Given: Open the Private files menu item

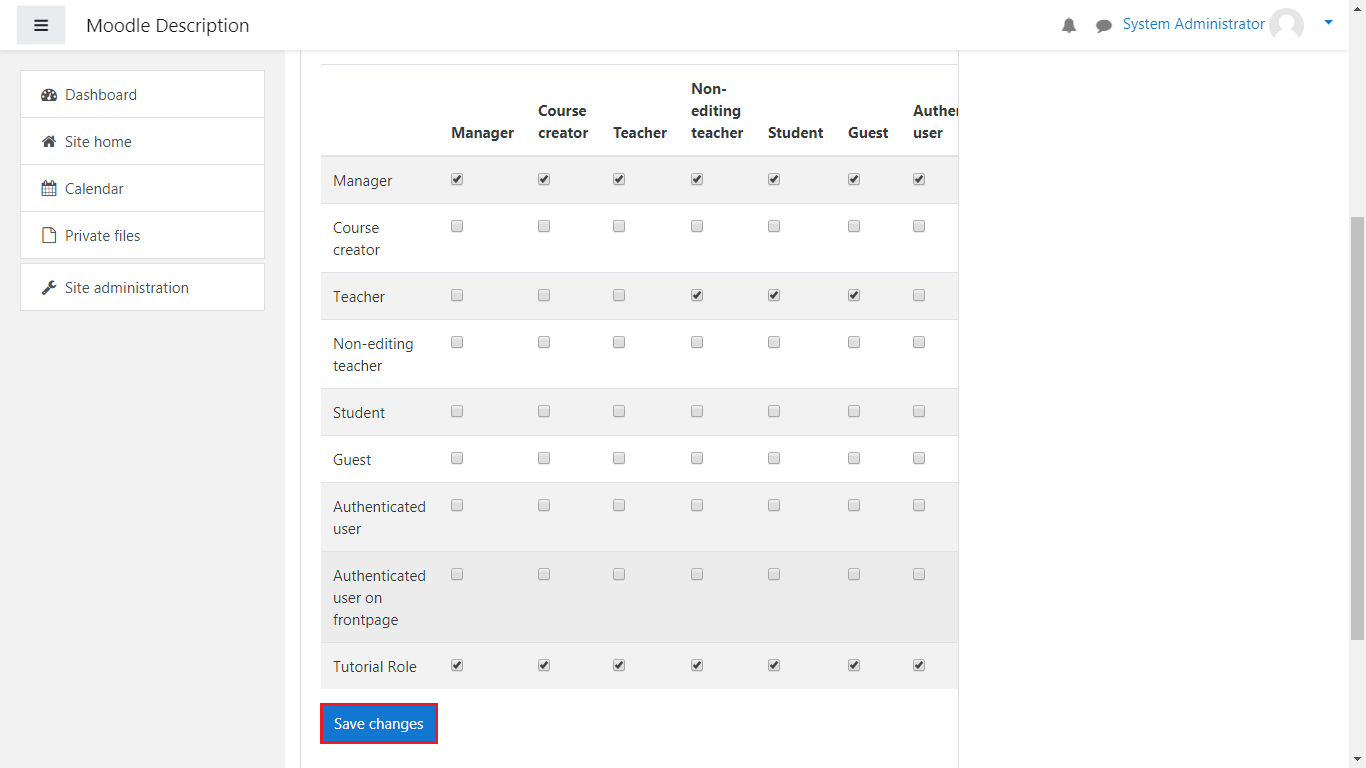Looking at the screenshot, I should tap(102, 236).
